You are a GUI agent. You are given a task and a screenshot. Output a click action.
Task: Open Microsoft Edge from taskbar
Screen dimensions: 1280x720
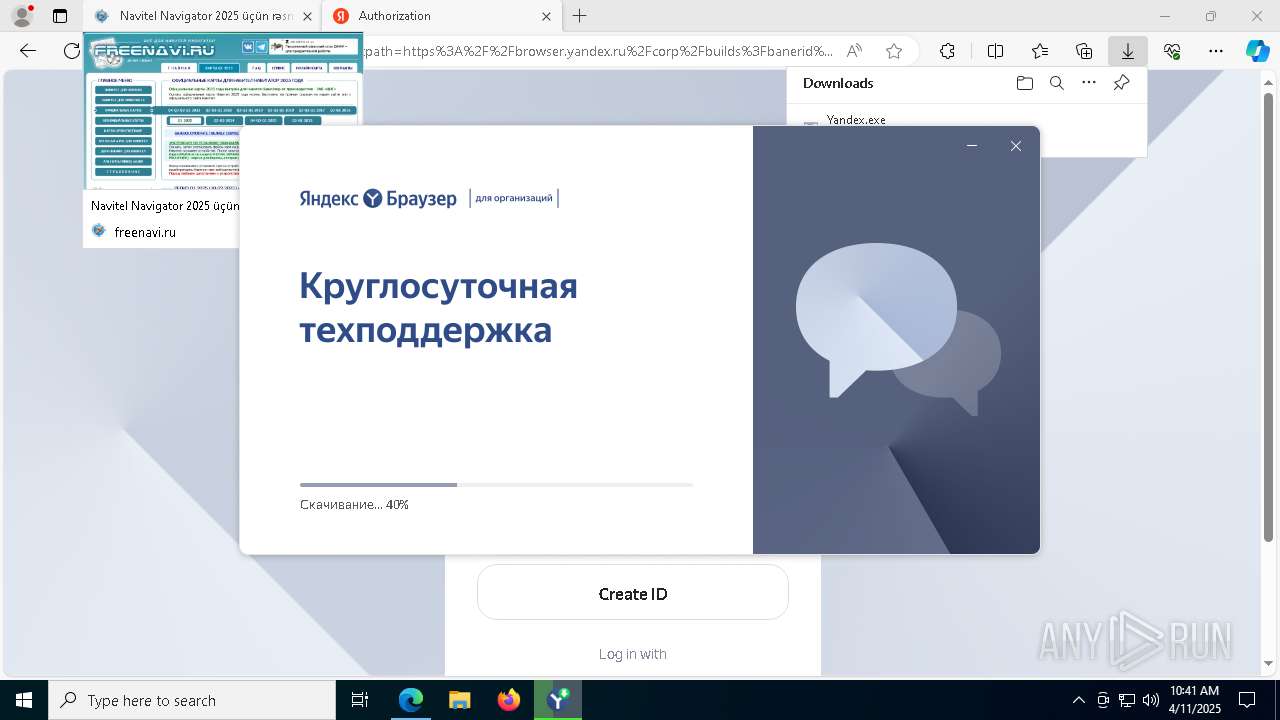(411, 700)
